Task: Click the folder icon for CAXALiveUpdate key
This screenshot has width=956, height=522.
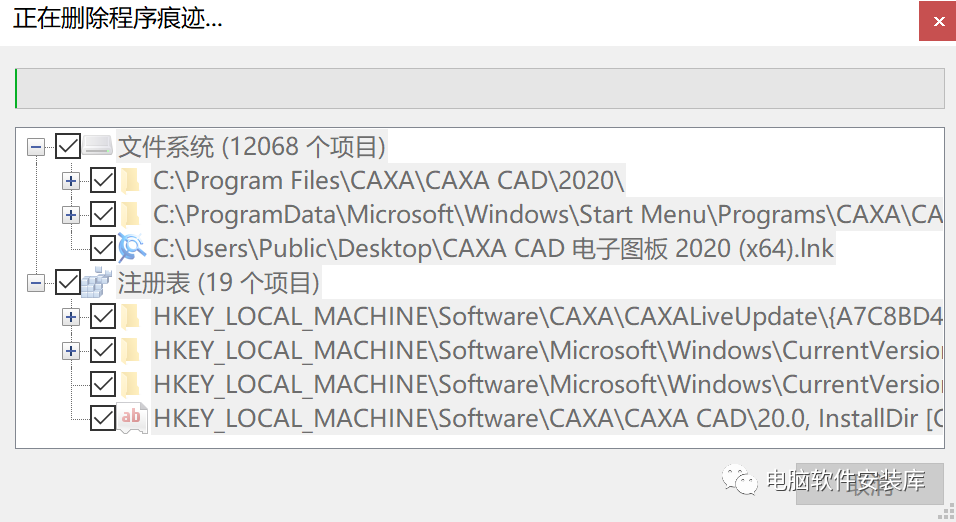Action: tap(130, 316)
